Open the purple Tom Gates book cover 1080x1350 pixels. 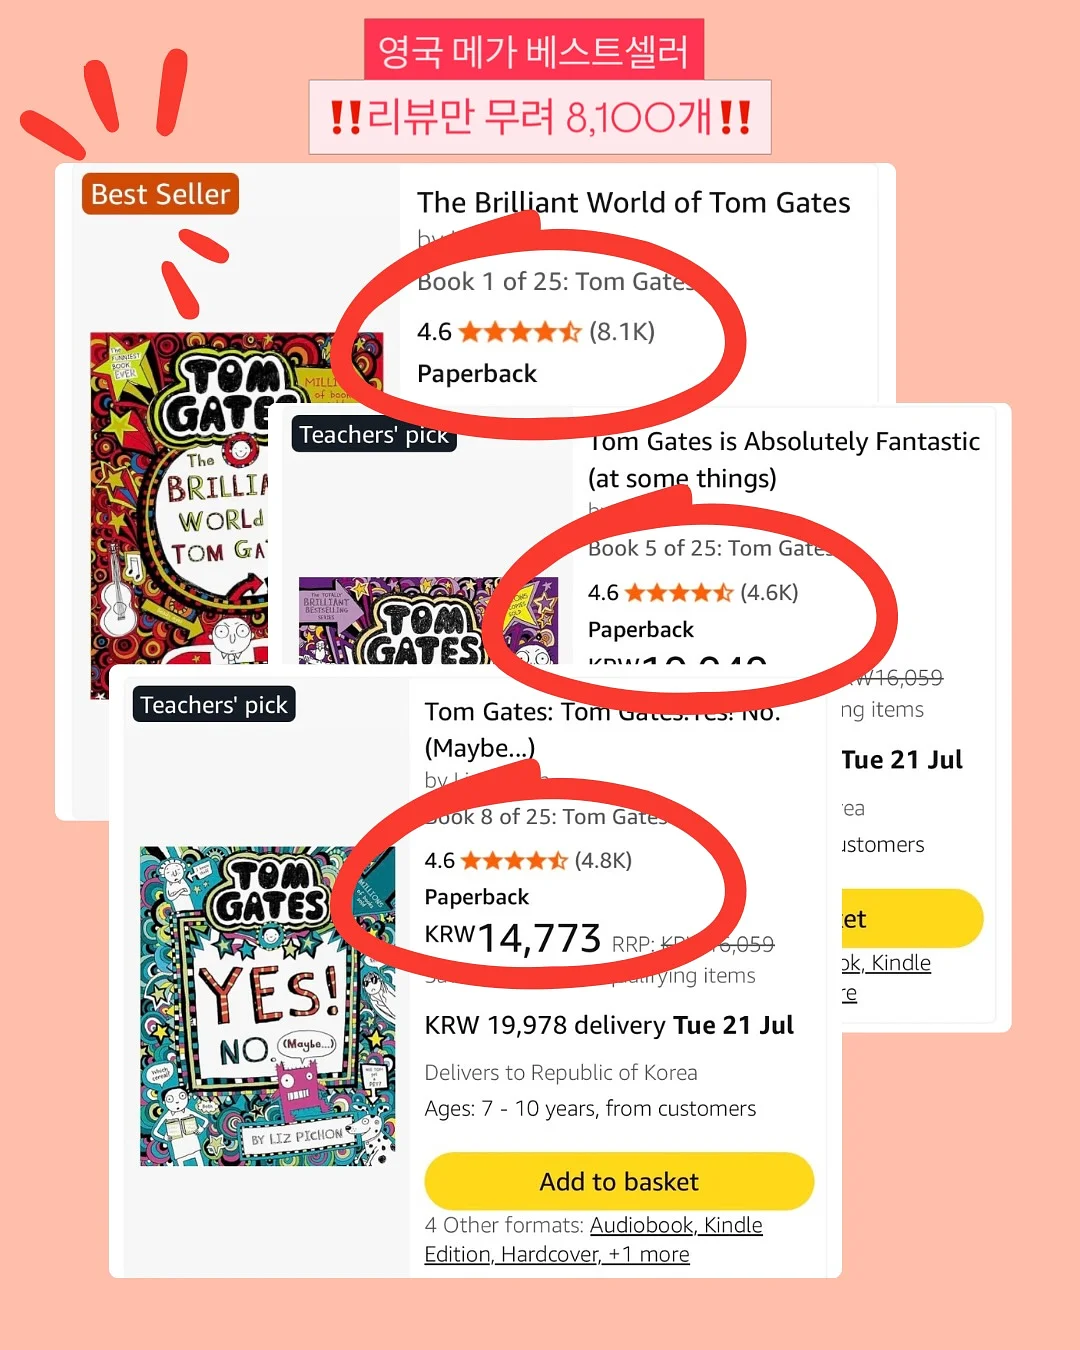[x=429, y=620]
